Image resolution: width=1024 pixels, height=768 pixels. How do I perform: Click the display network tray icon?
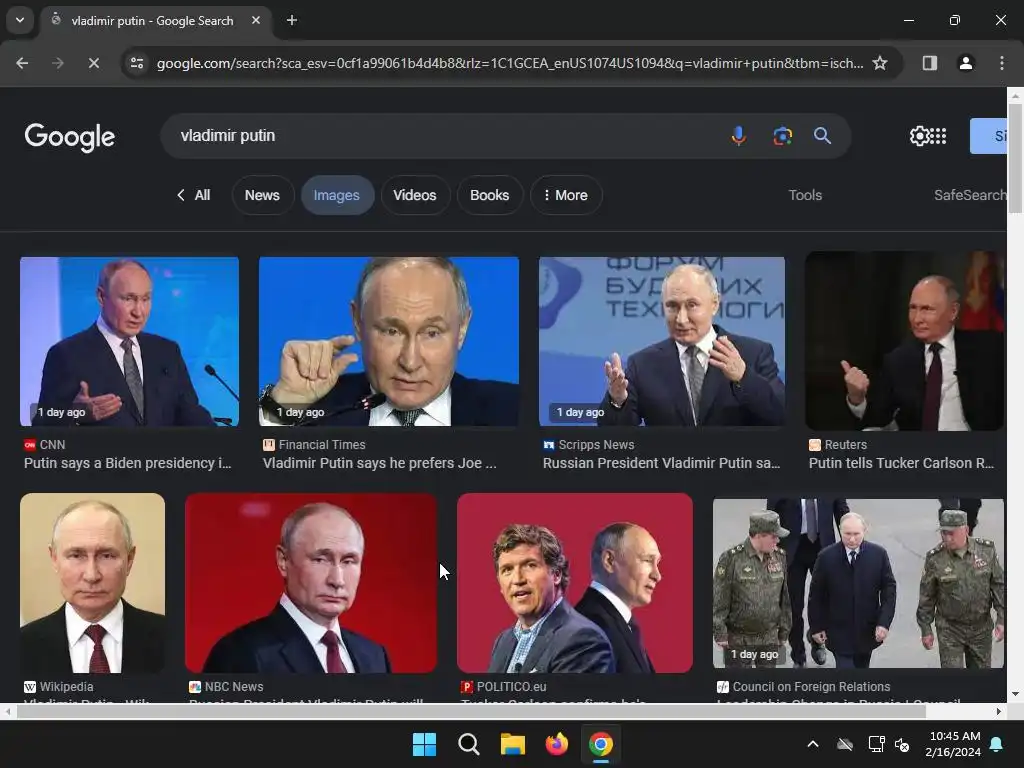click(876, 744)
